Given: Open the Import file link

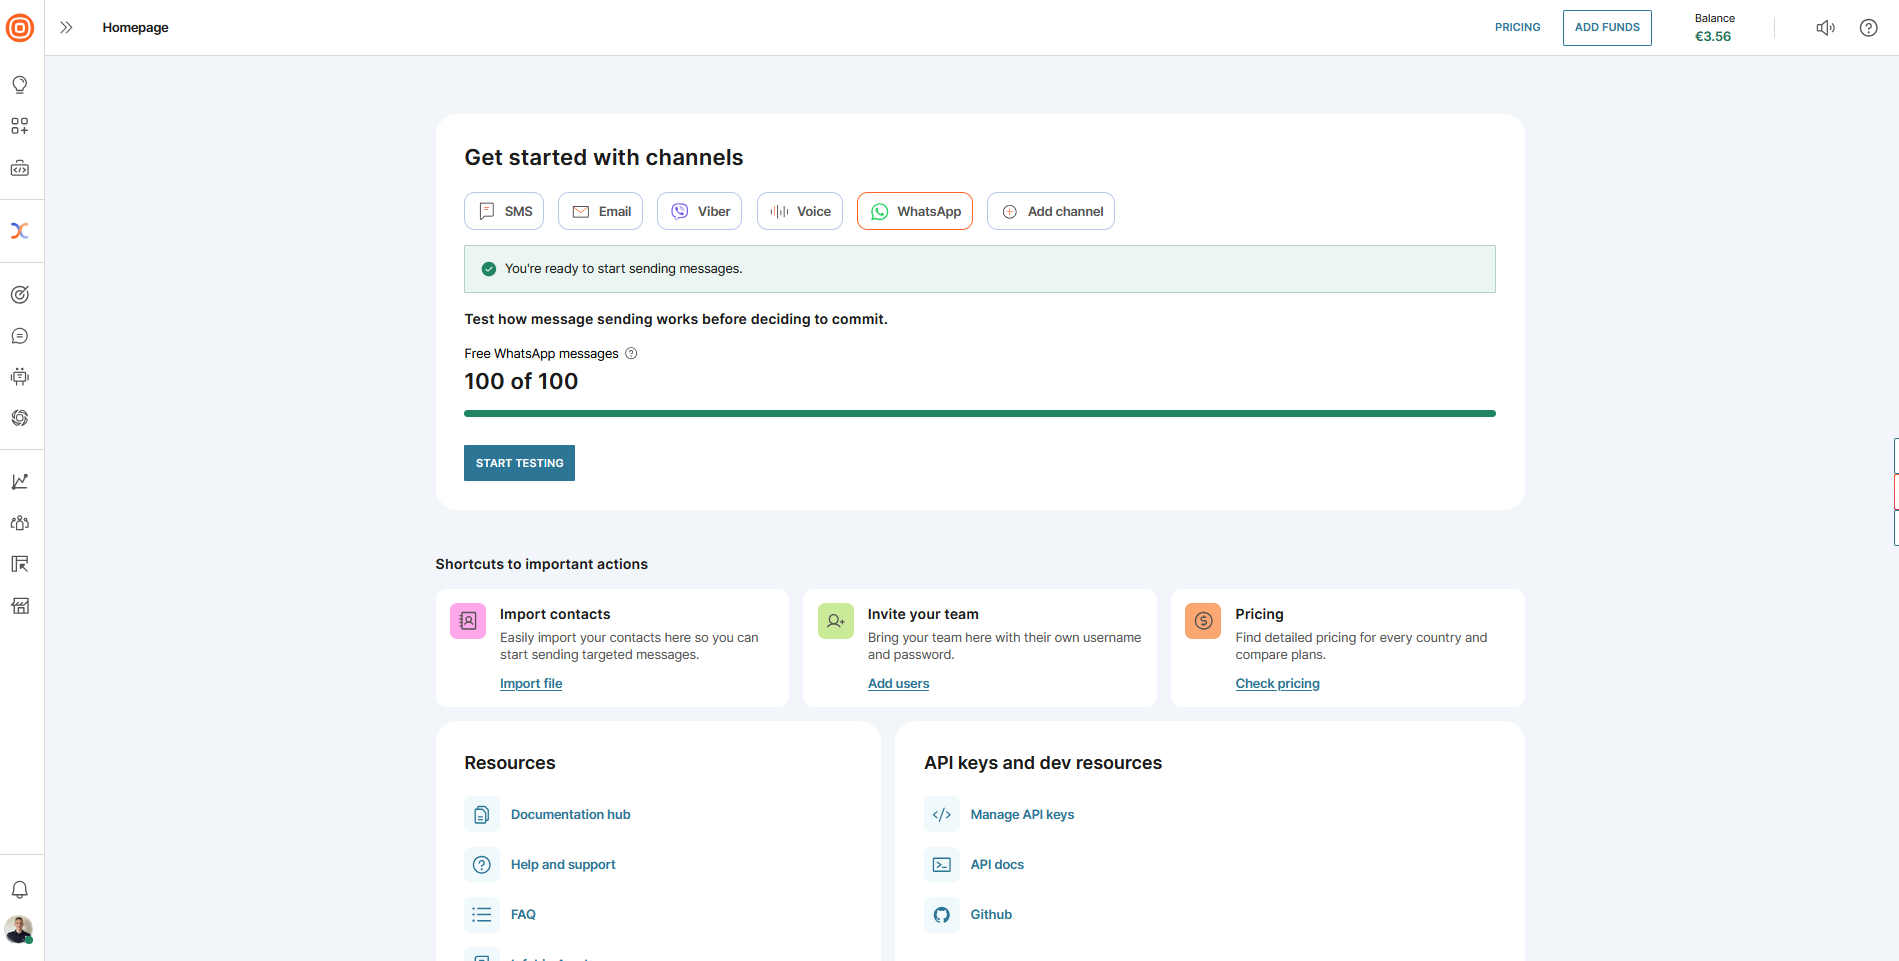Looking at the screenshot, I should click(x=531, y=684).
